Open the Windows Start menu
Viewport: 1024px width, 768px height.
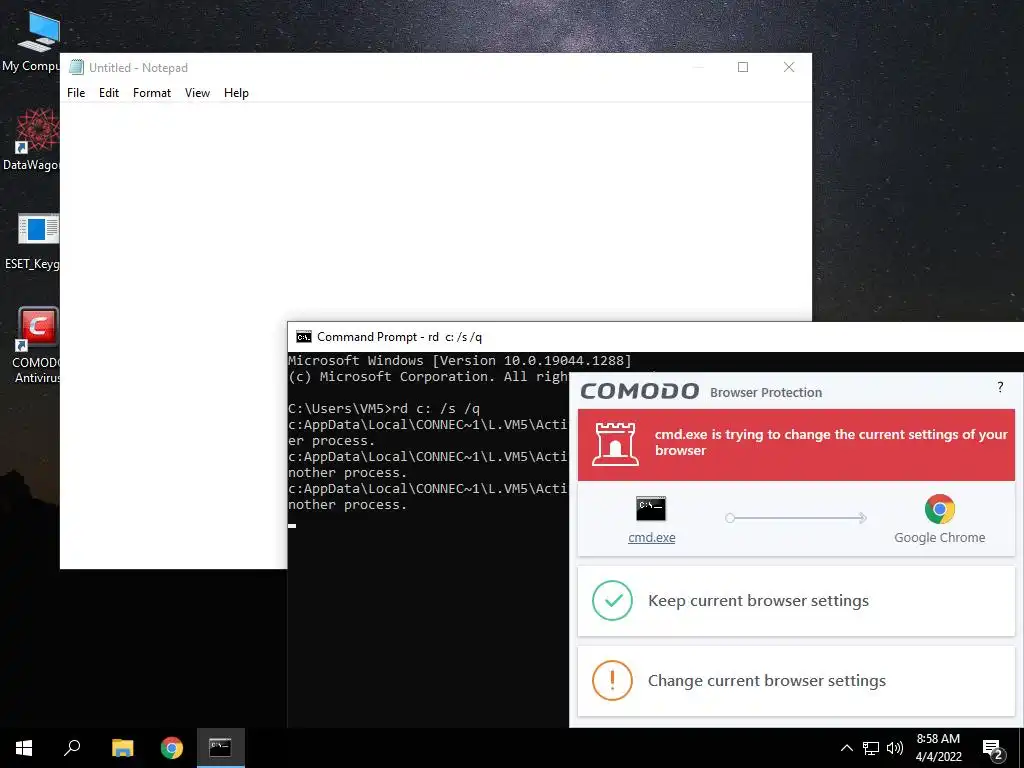pyautogui.click(x=24, y=748)
